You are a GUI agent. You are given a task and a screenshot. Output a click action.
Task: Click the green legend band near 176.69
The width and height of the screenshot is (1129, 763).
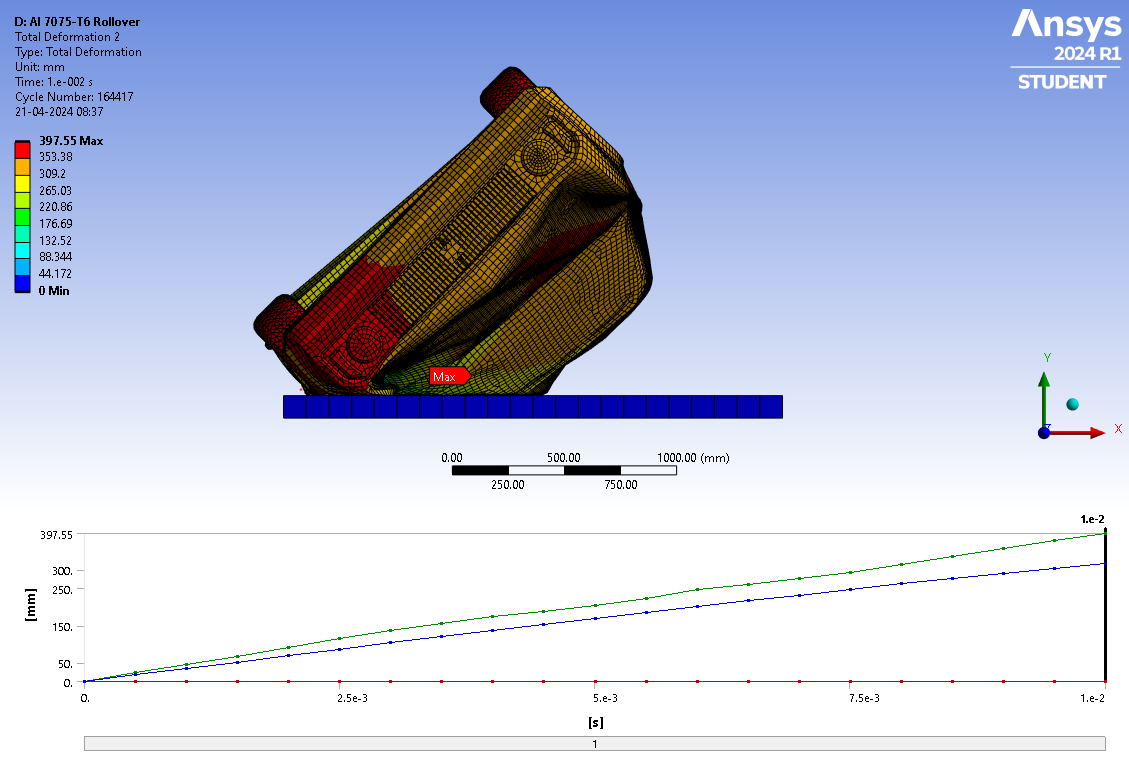22,217
